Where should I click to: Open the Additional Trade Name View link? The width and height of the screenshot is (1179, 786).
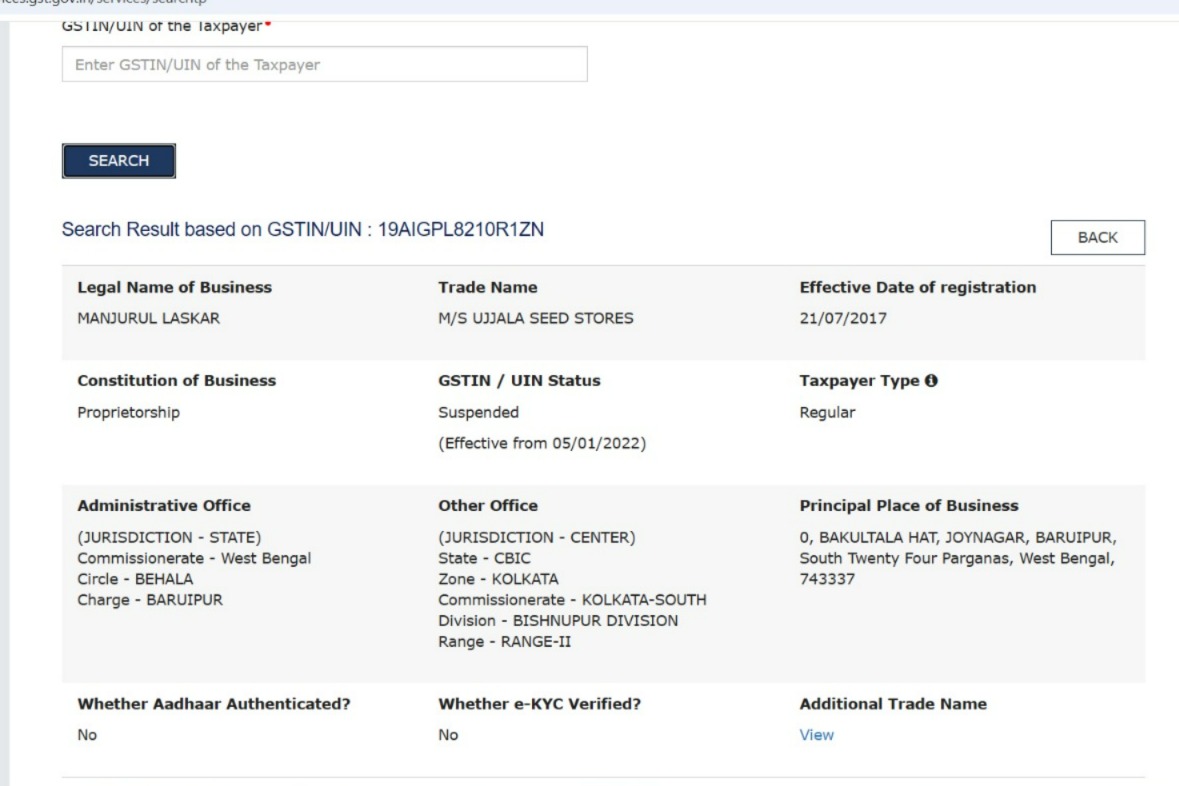[816, 735]
